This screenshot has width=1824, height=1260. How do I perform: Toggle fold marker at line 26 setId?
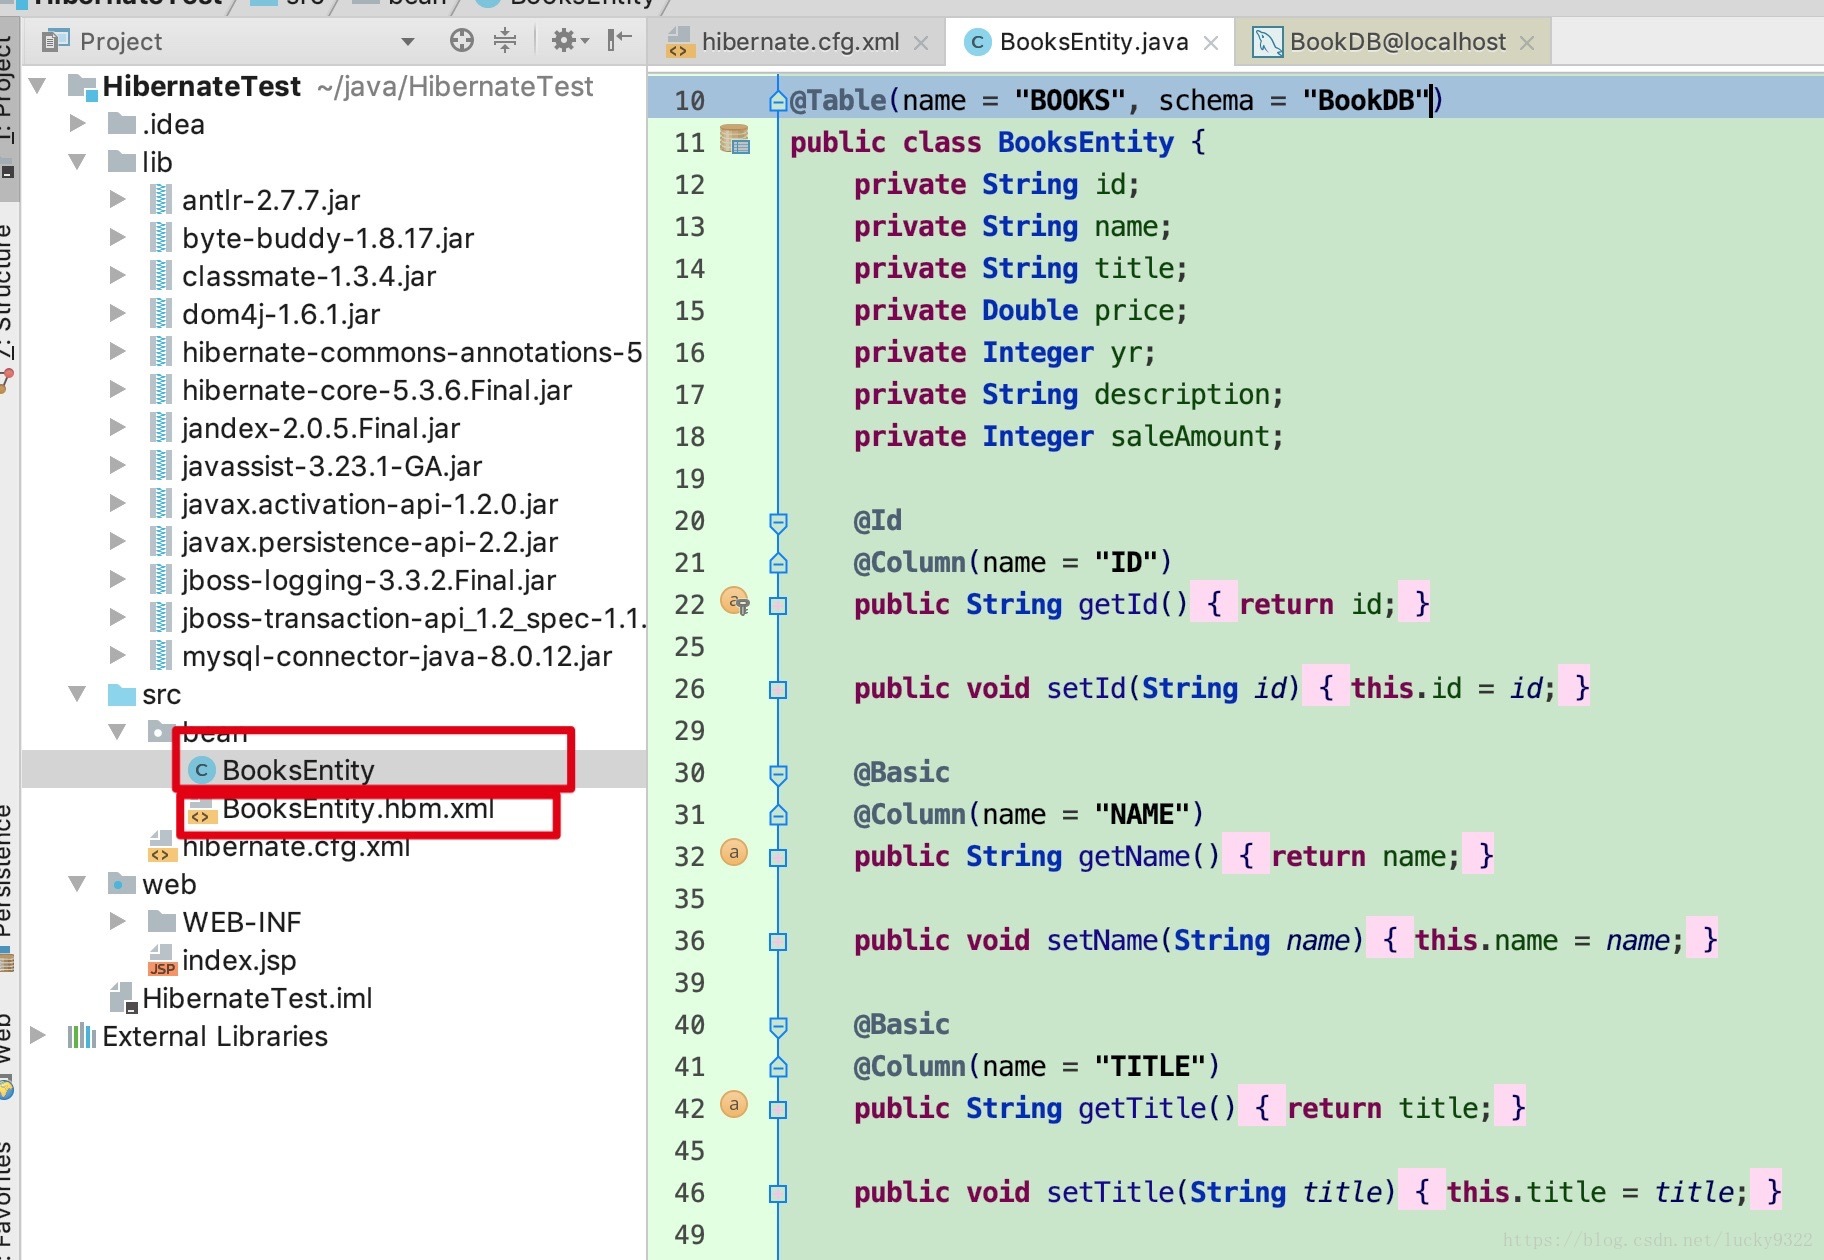778,689
